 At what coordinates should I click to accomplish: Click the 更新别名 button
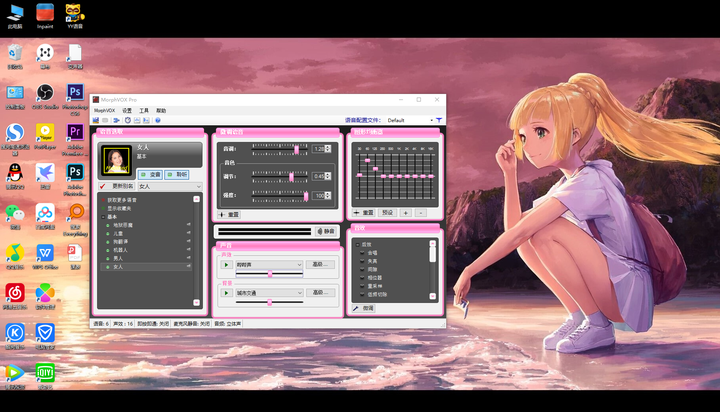pyautogui.click(x=117, y=186)
